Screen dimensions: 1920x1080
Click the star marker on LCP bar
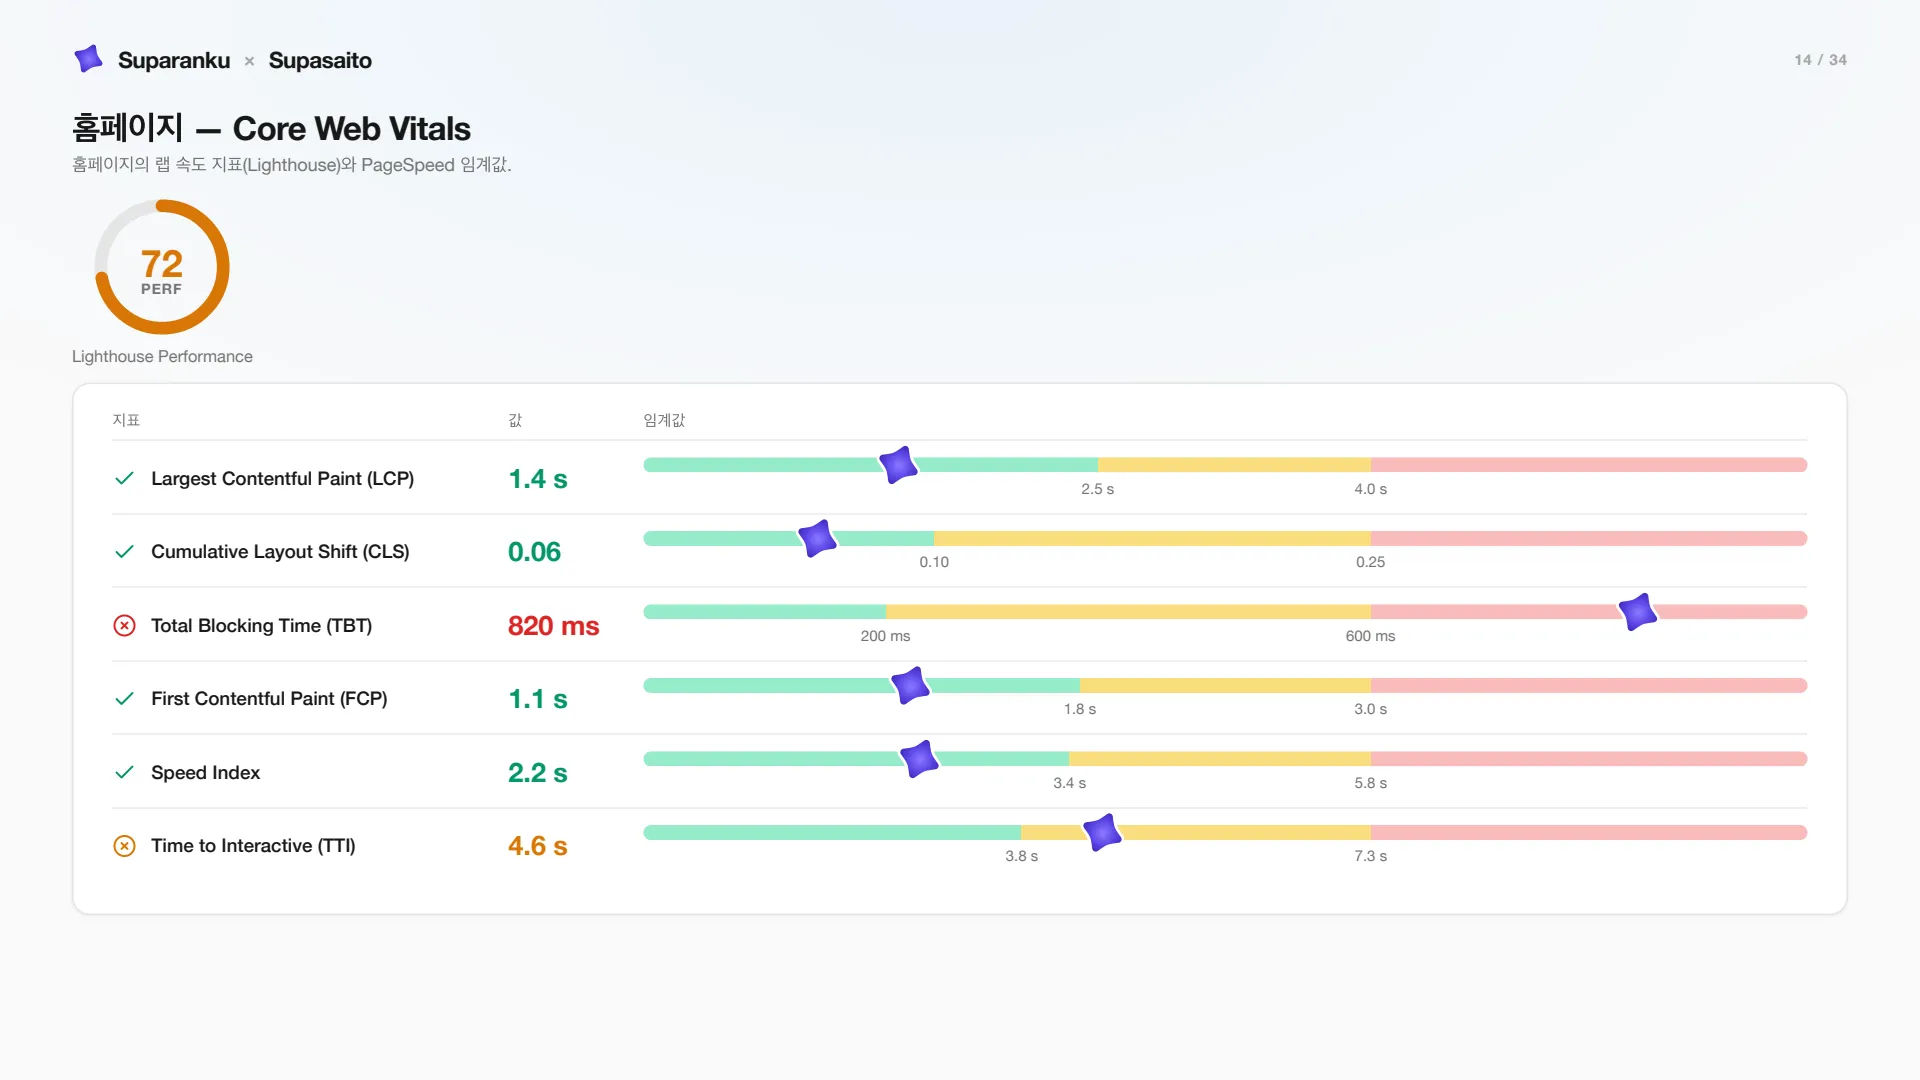[898, 465]
